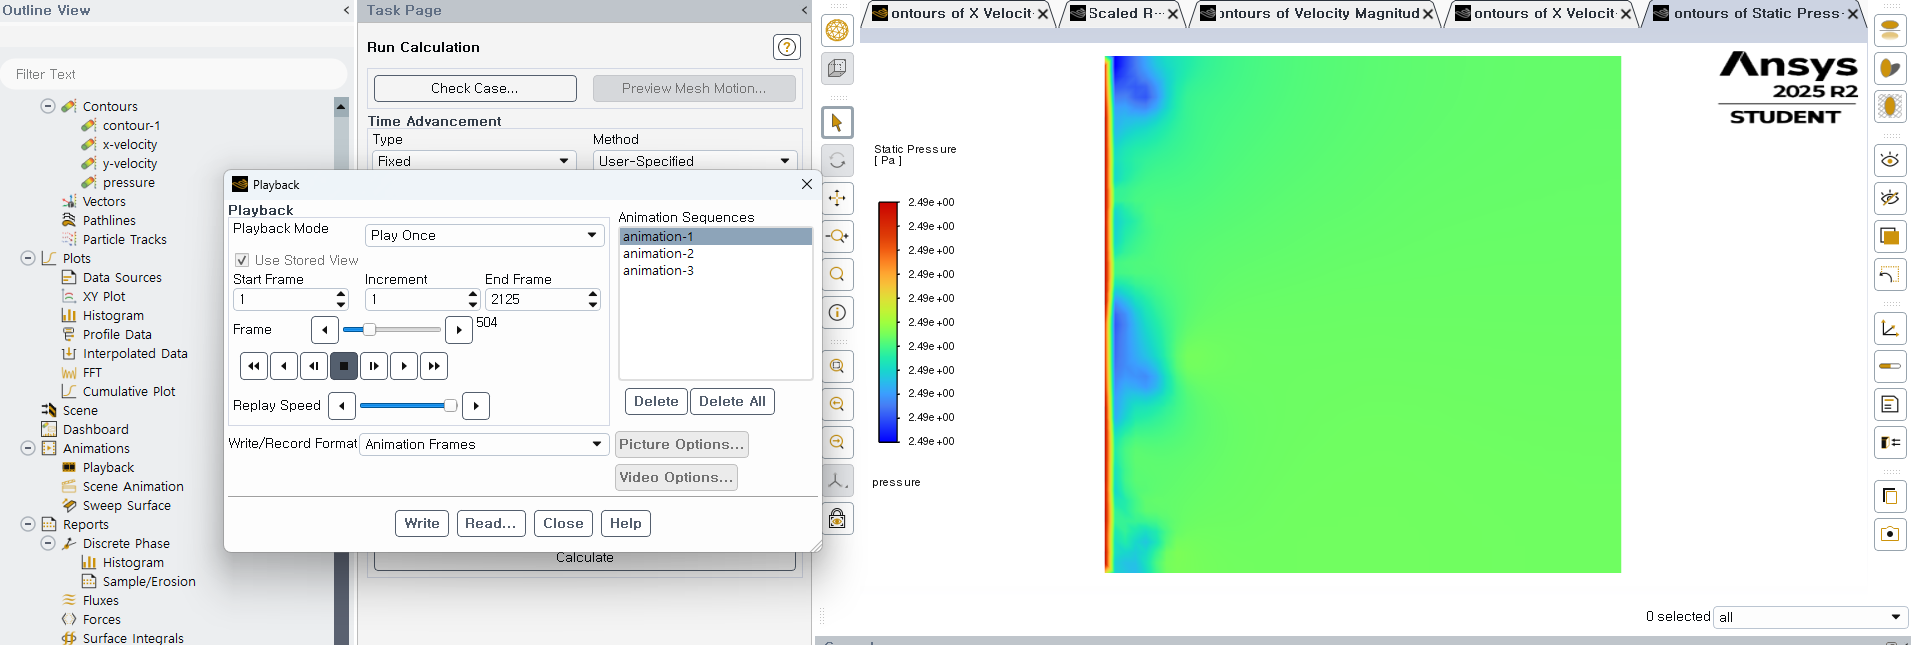Toggle the Use Stored View checkbox
Screen dimensions: 1911x645
(241, 260)
